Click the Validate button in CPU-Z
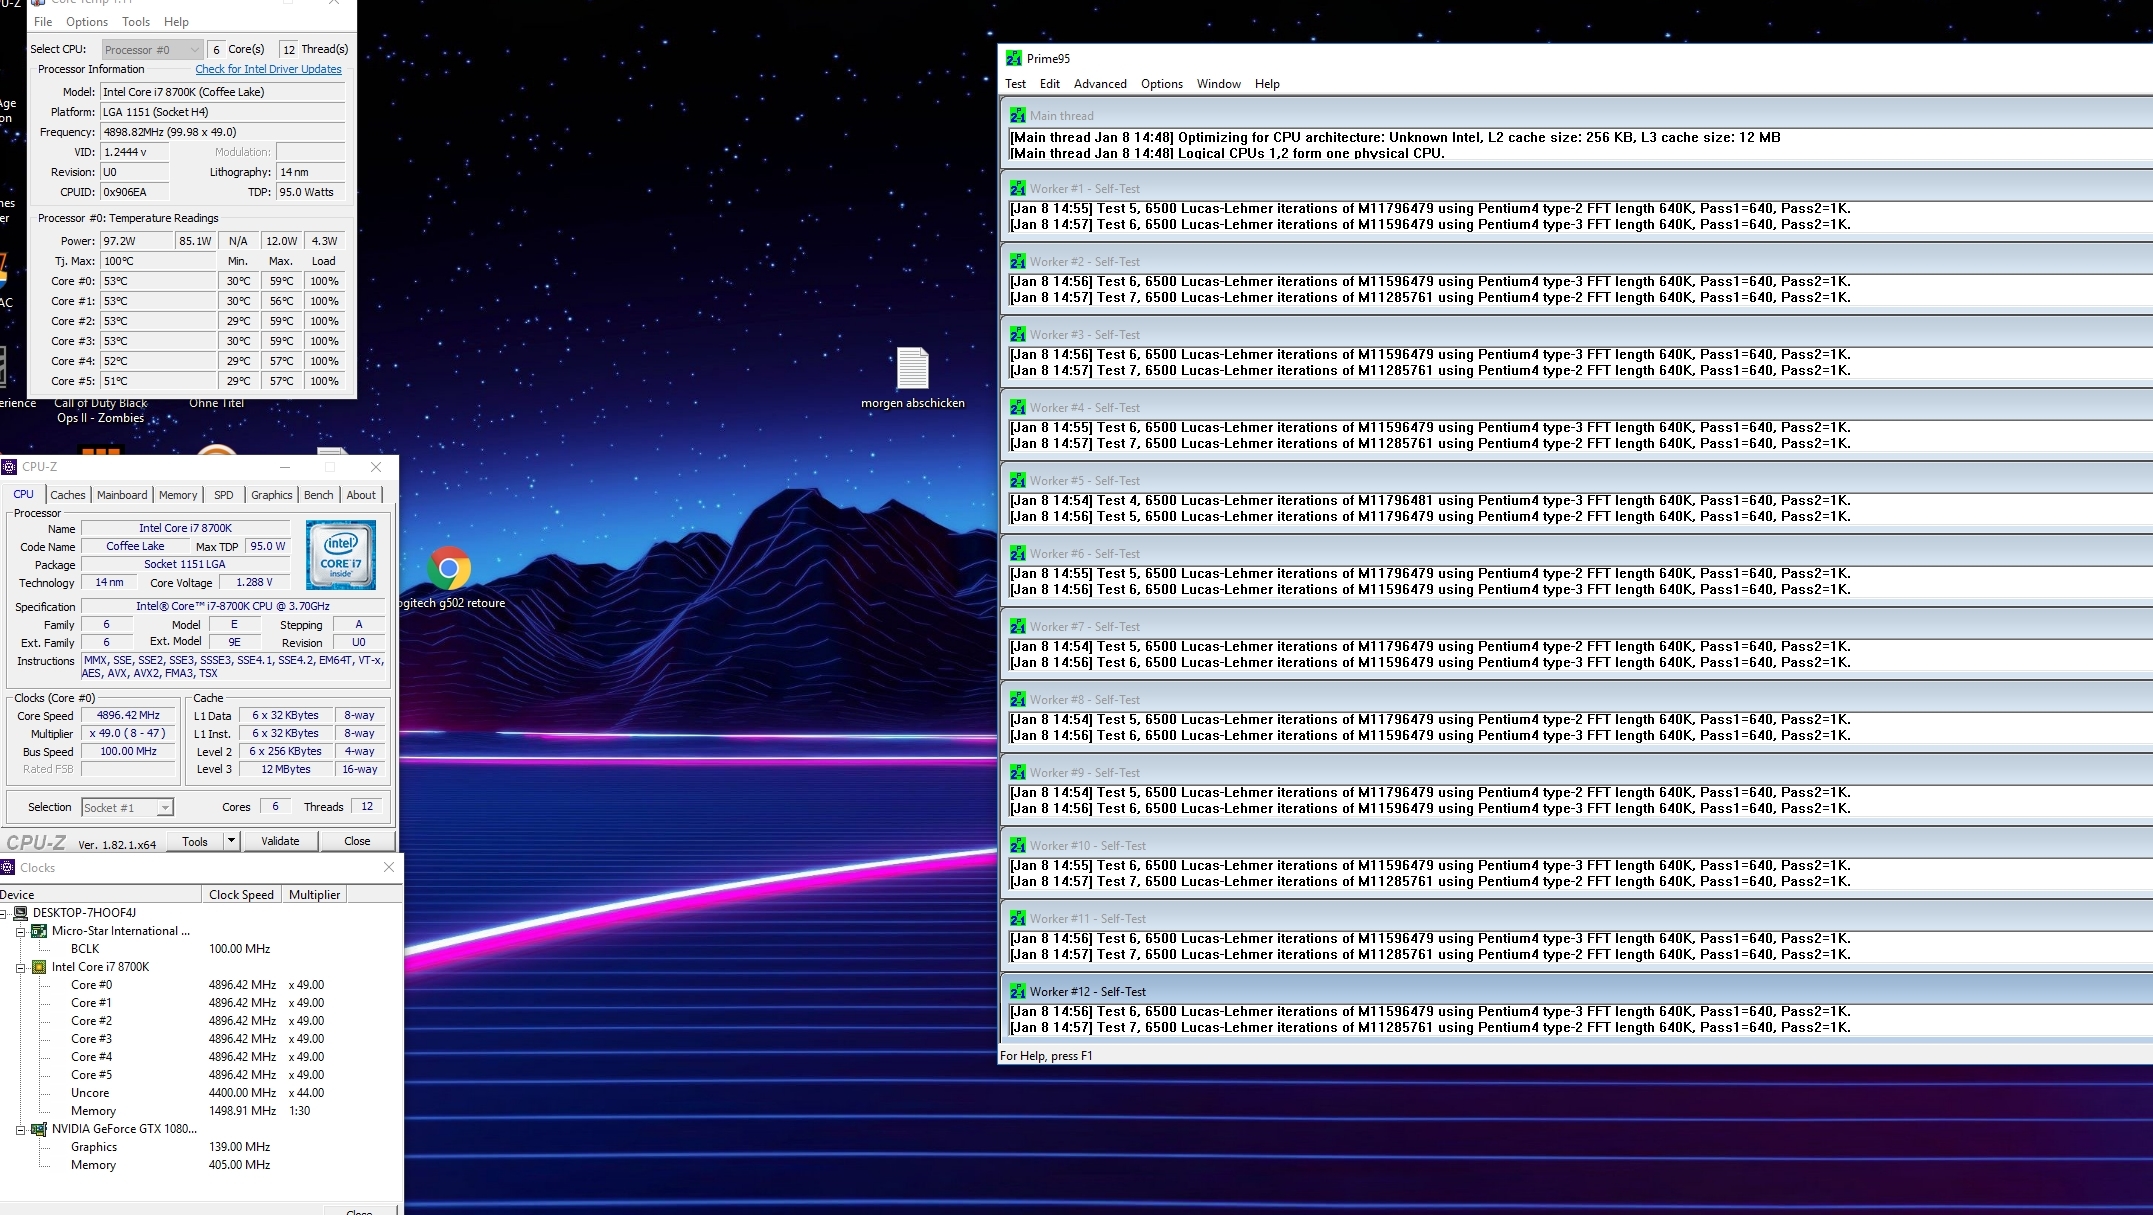This screenshot has width=2153, height=1215. pos(280,841)
